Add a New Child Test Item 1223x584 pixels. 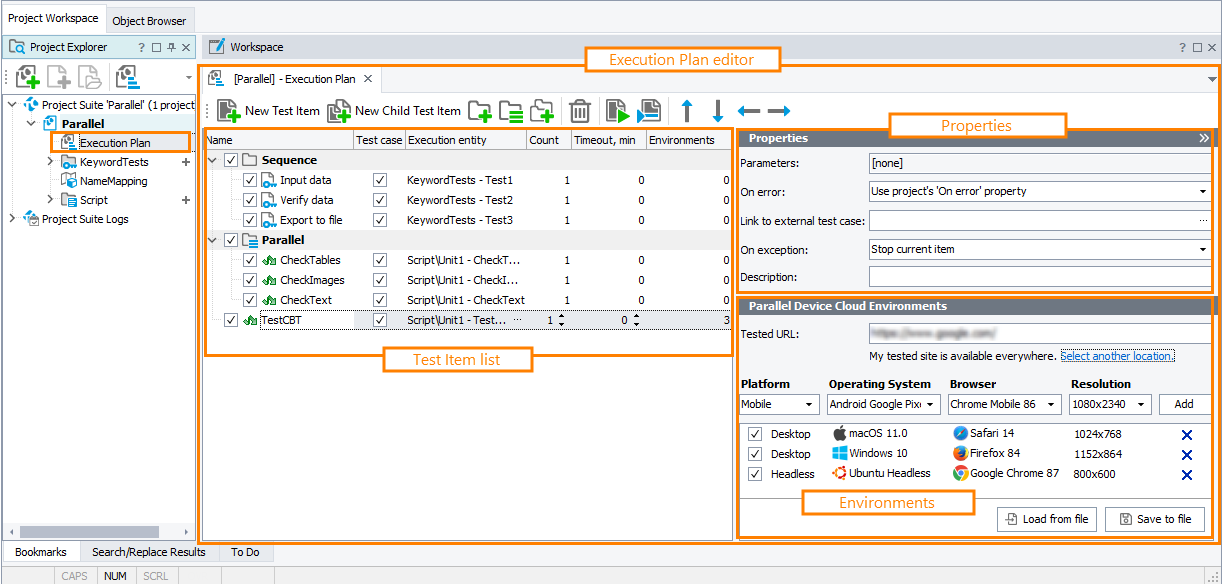point(395,110)
